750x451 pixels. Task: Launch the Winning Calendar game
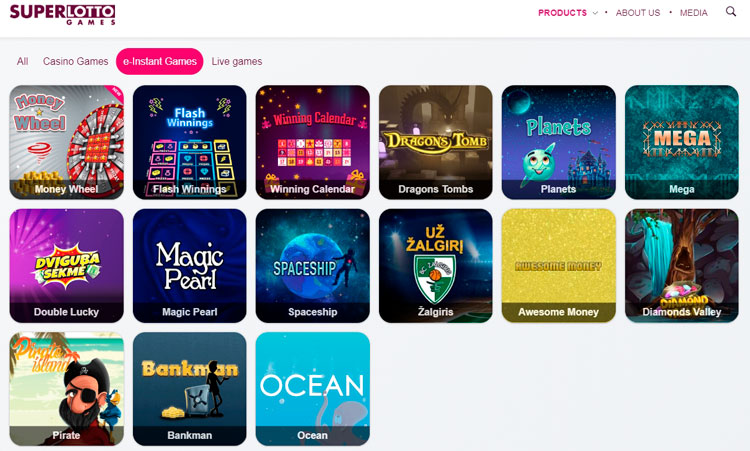(x=313, y=142)
